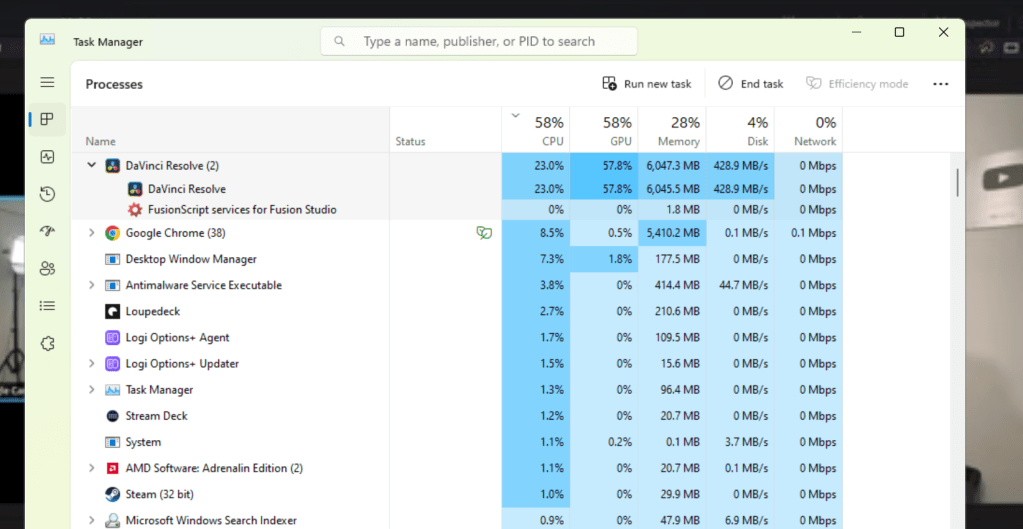Image resolution: width=1023 pixels, height=529 pixels.
Task: Click the 0.1 Mbps network value for Chrome
Action: [808, 233]
